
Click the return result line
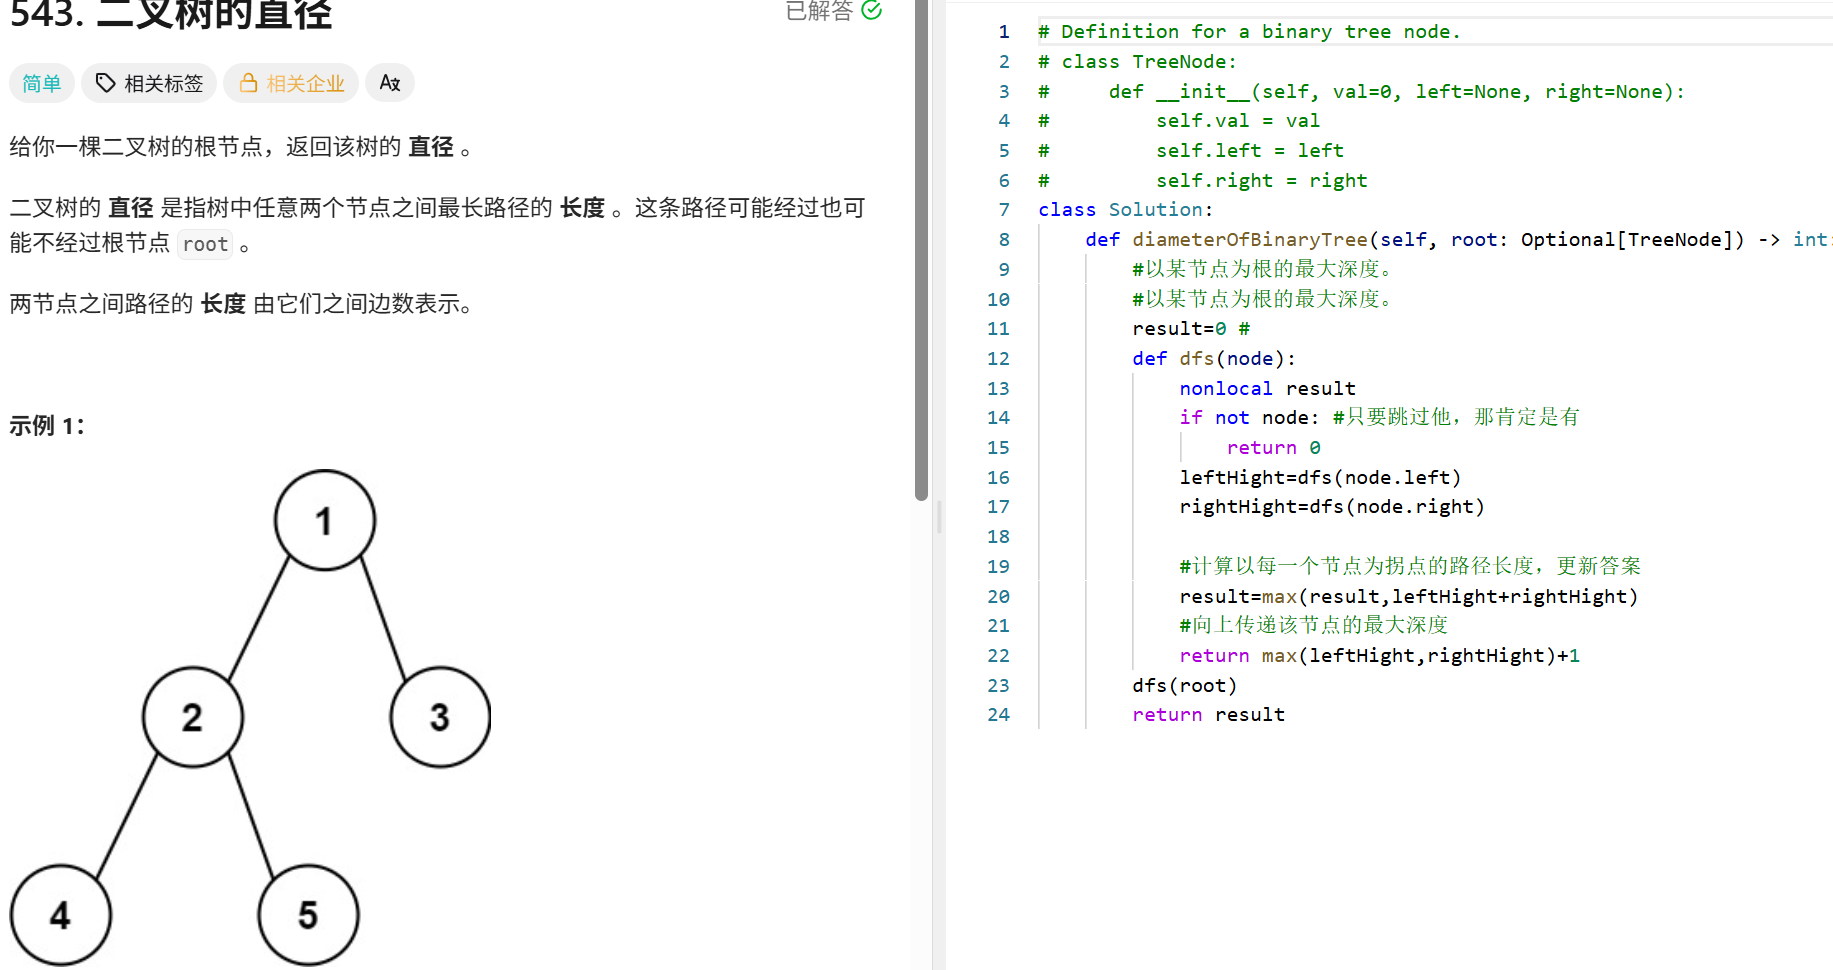click(x=1208, y=715)
